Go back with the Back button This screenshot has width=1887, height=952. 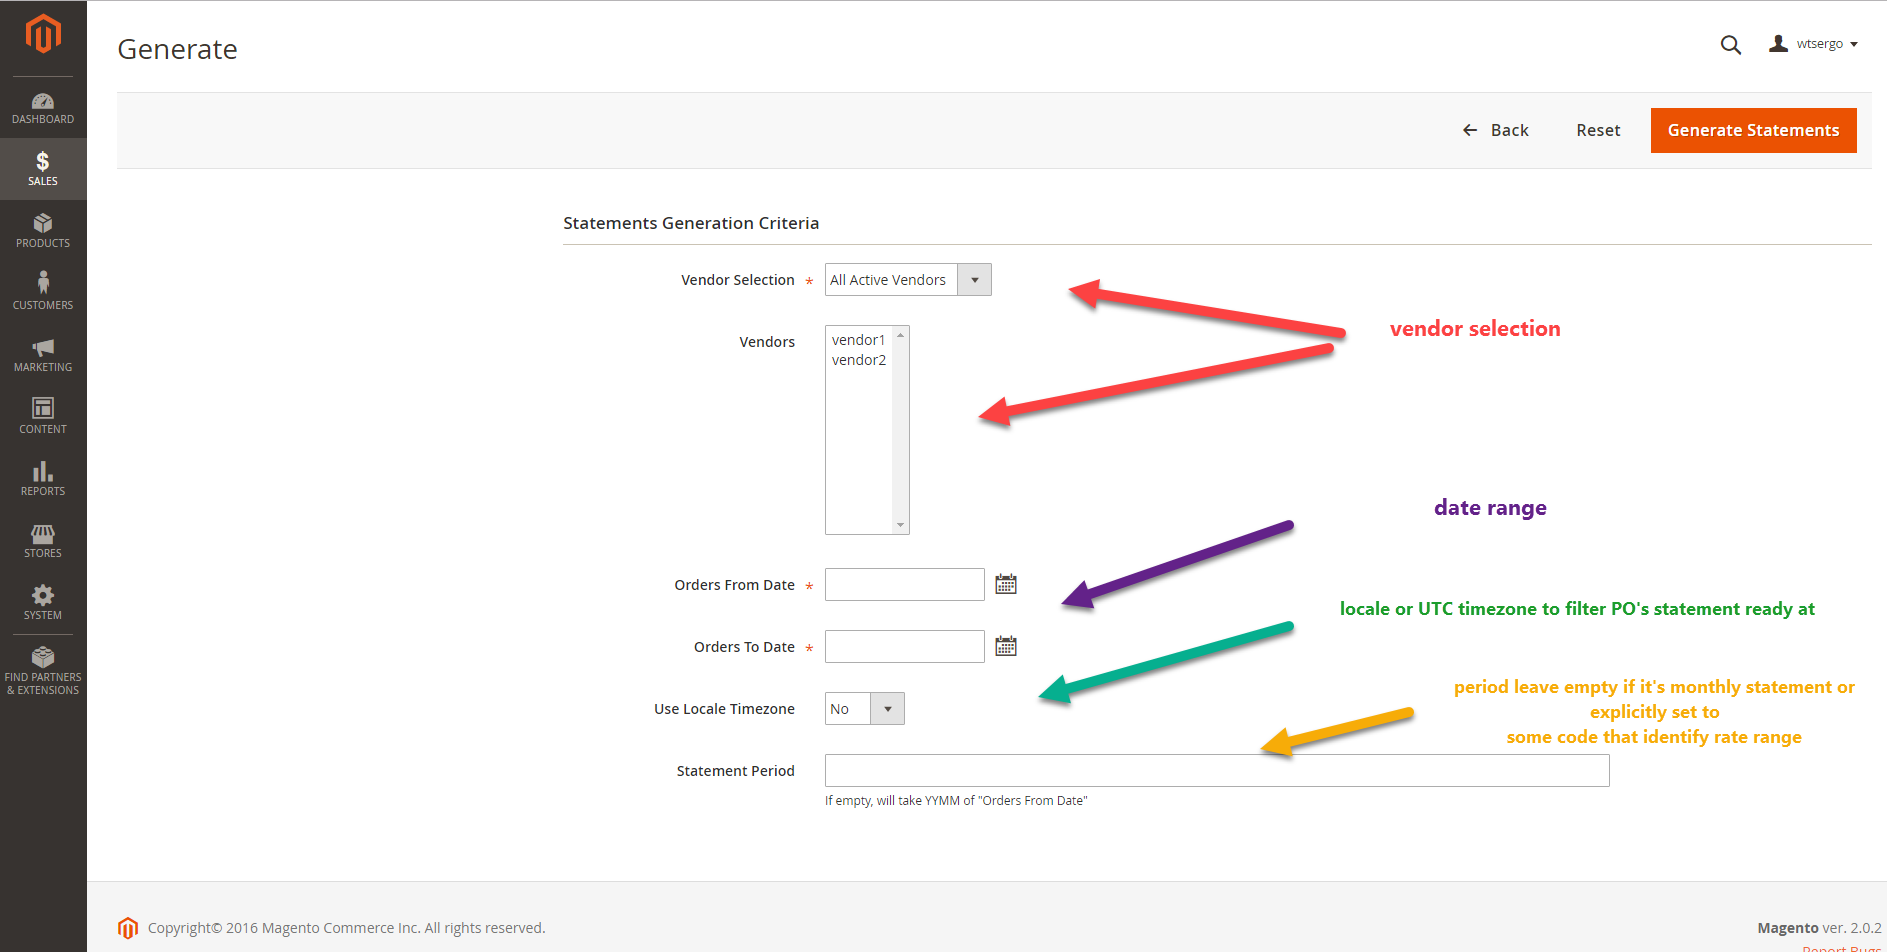[x=1496, y=130]
